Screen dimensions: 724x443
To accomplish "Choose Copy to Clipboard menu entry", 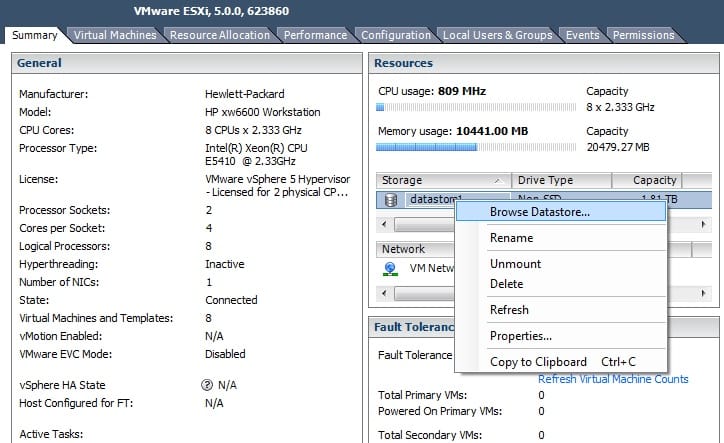I will point(561,362).
